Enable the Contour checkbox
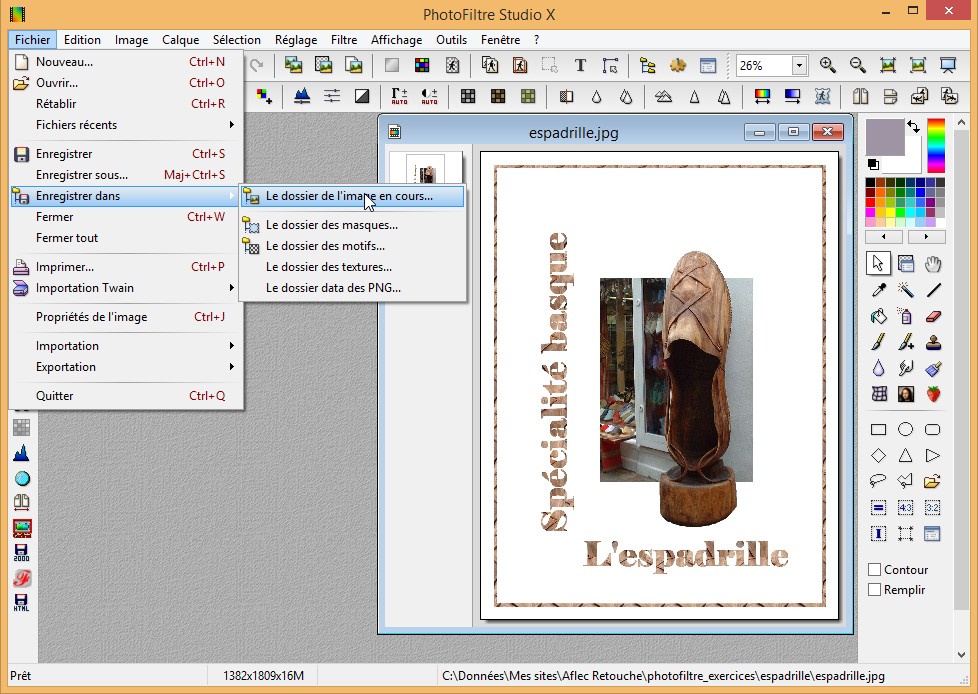978x694 pixels. pos(874,569)
